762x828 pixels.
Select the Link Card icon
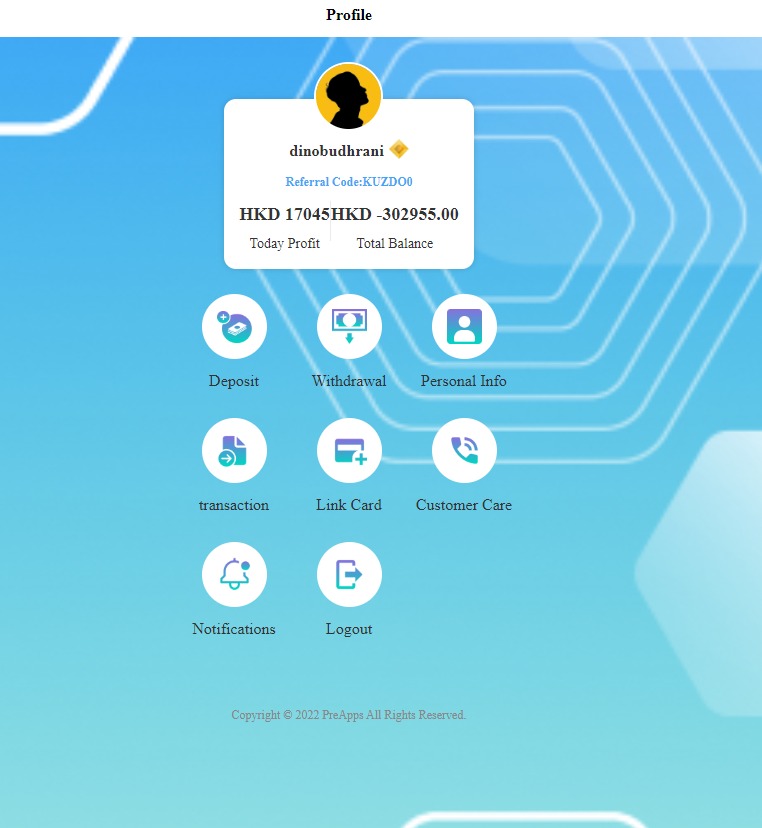(x=349, y=450)
